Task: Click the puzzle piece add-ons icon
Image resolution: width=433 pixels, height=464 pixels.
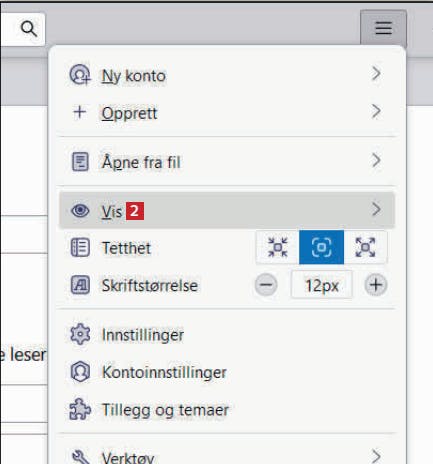Action: pos(80,409)
